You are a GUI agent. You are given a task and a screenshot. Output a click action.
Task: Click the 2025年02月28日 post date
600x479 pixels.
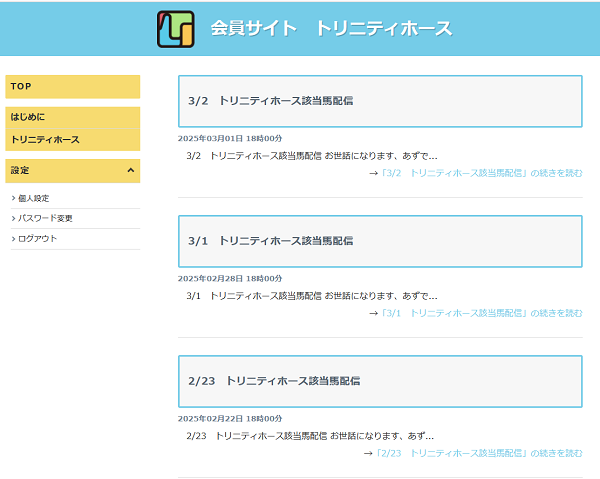(x=230, y=278)
